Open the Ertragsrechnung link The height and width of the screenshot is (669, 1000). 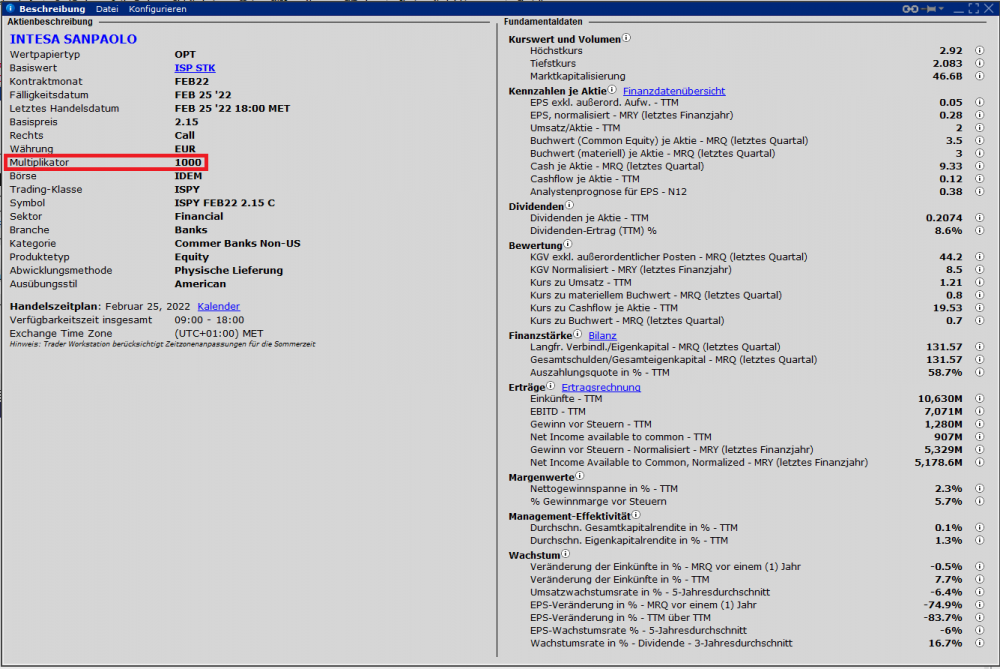click(601, 387)
